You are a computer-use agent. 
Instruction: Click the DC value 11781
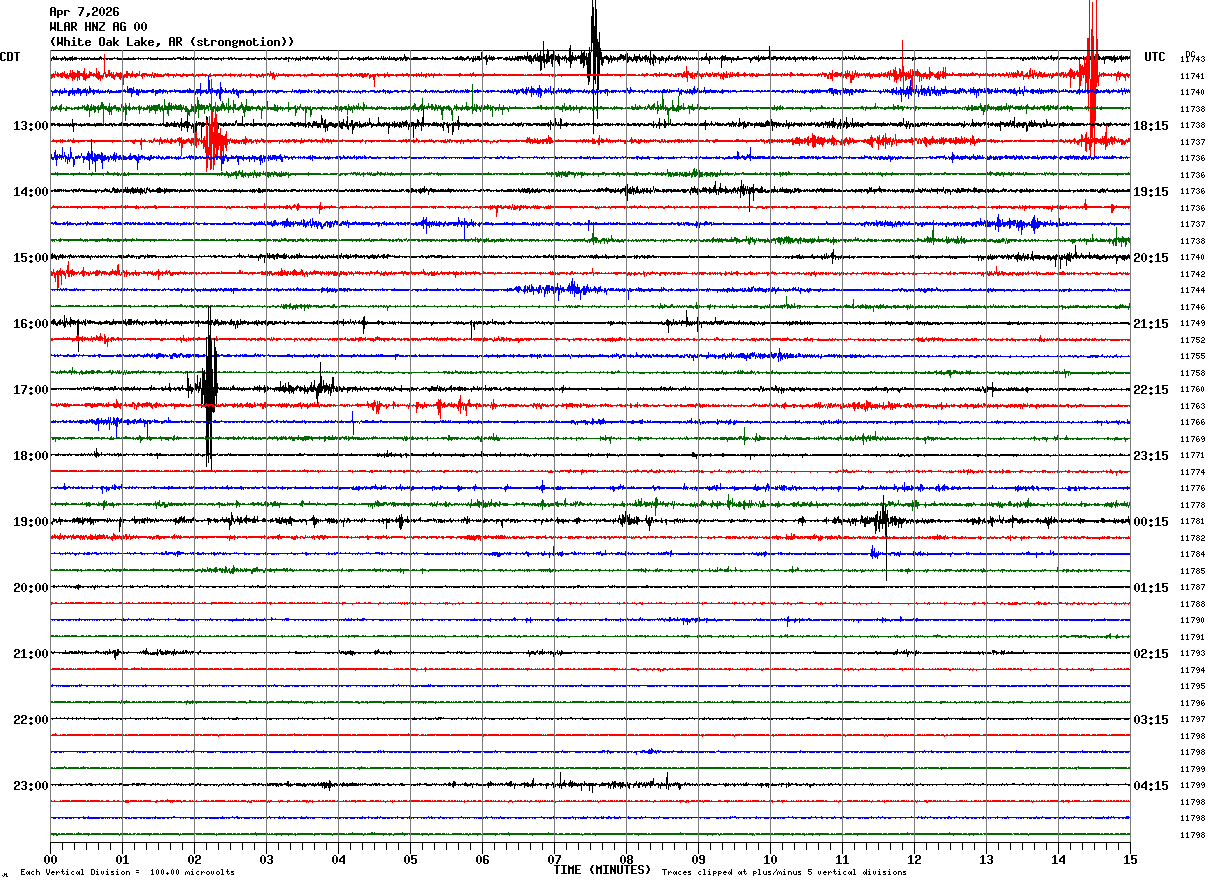[1192, 521]
